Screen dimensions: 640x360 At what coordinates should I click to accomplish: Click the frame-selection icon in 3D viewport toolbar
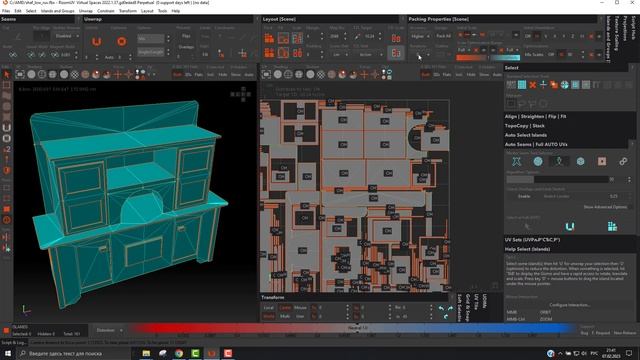tap(20, 74)
